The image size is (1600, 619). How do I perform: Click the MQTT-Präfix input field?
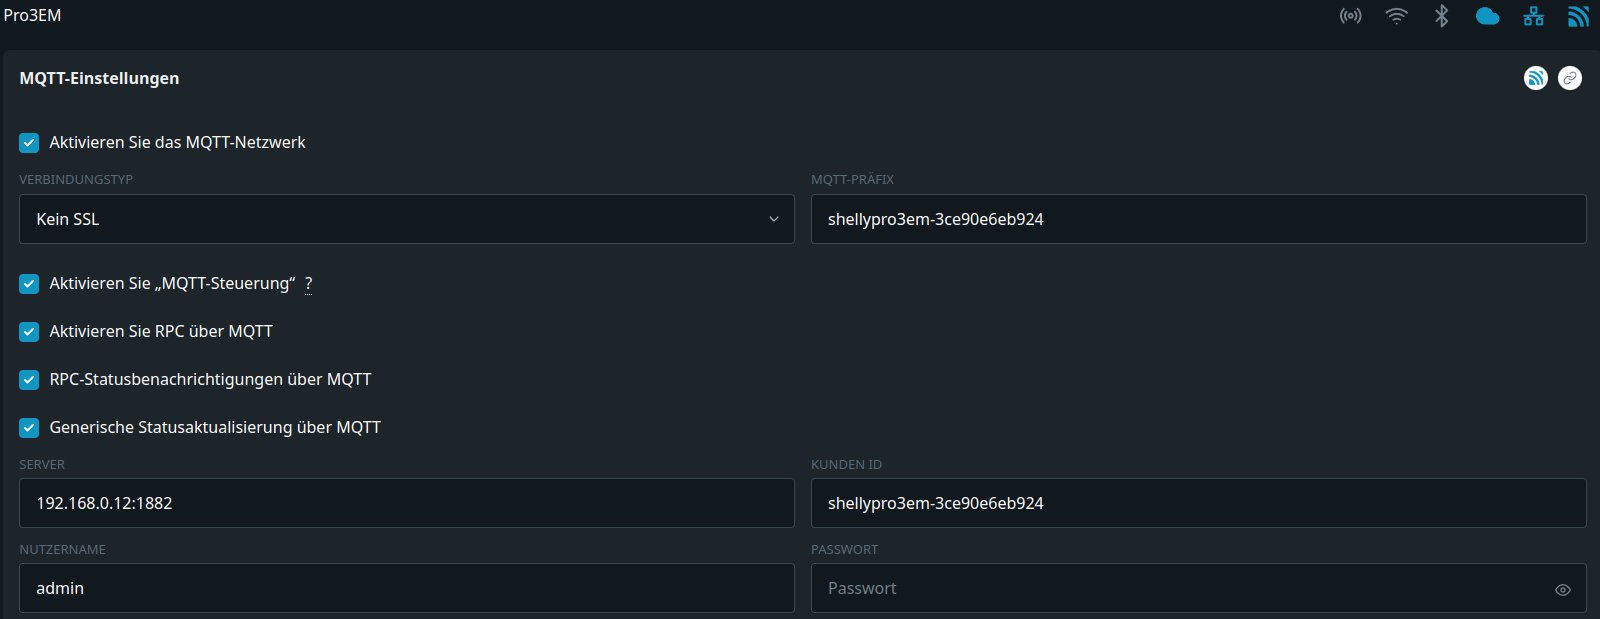pyautogui.click(x=1198, y=219)
